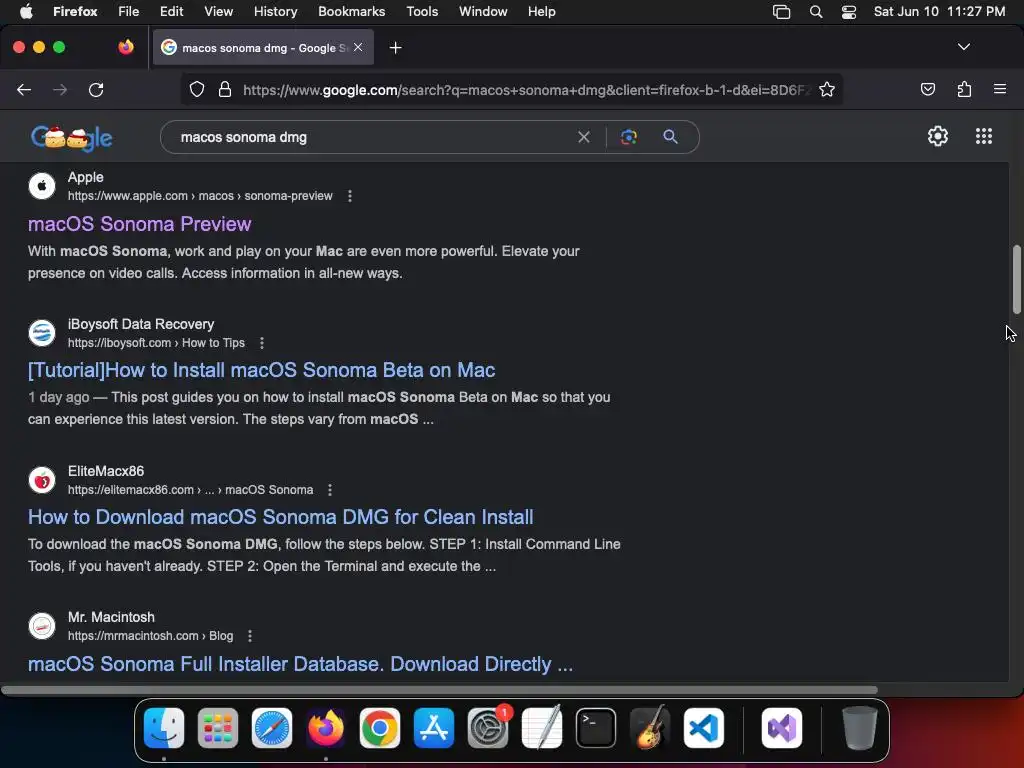Submit search with the magnifier icon

point(670,136)
